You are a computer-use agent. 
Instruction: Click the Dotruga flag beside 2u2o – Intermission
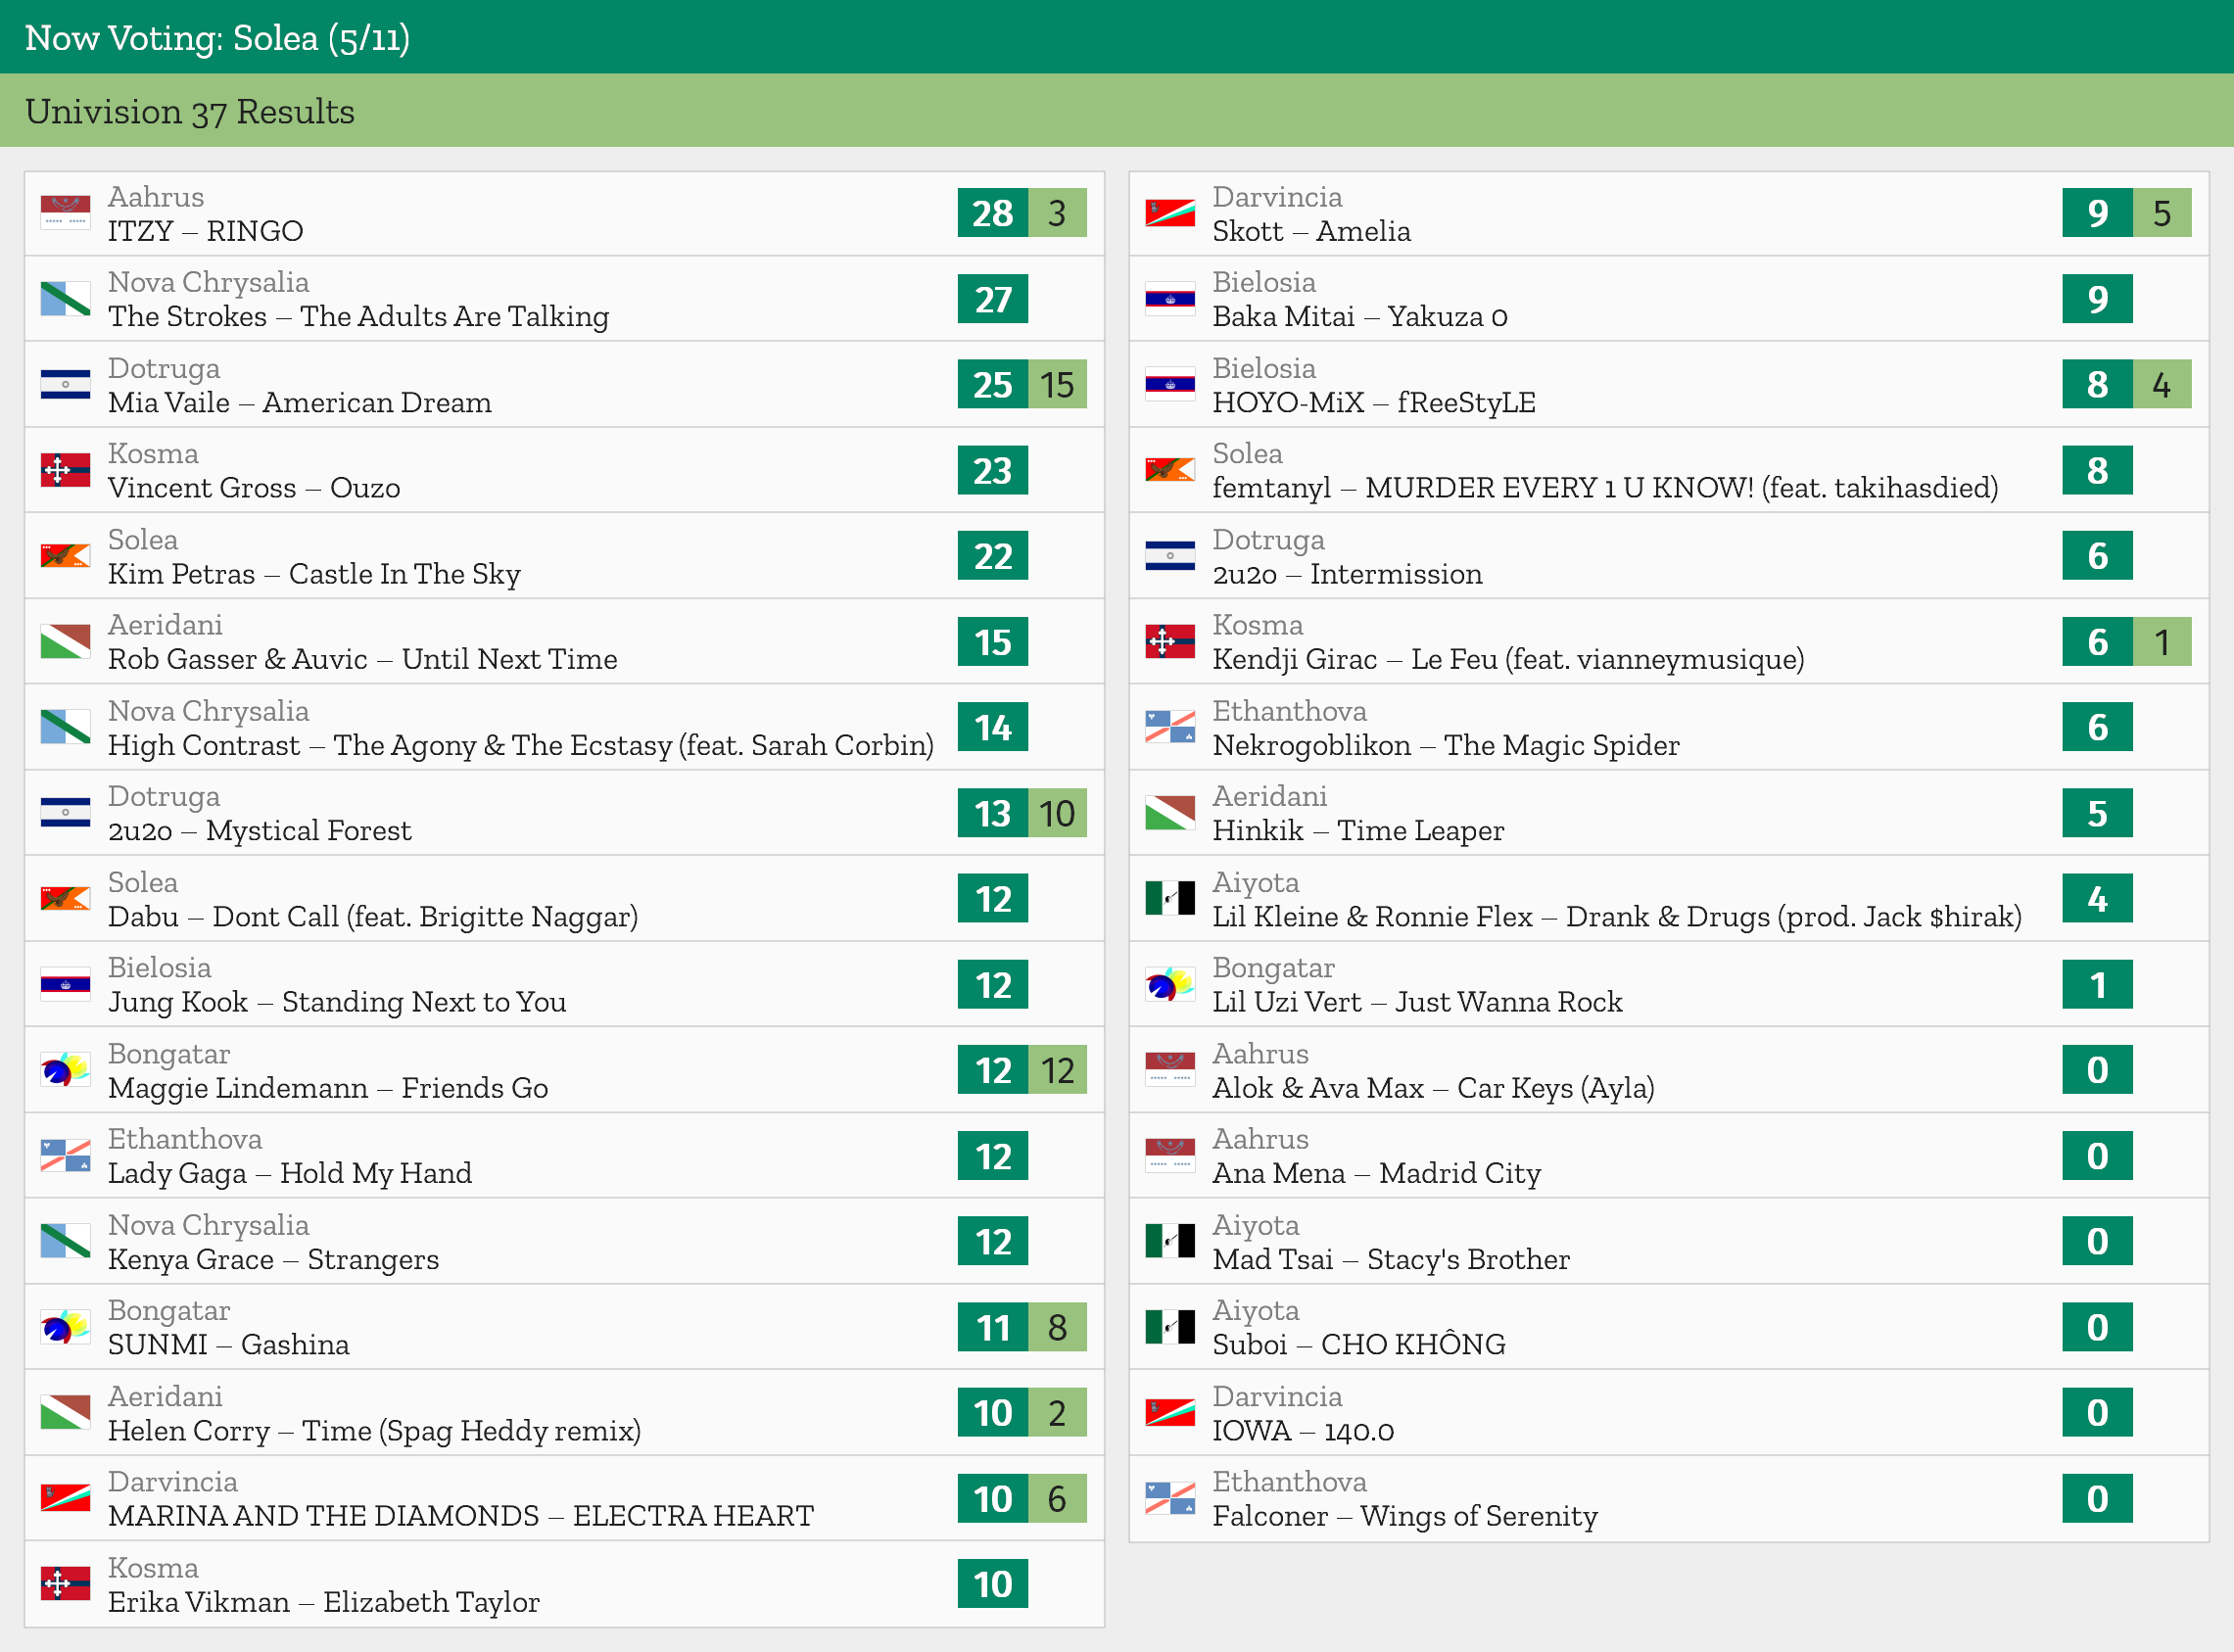1170,556
